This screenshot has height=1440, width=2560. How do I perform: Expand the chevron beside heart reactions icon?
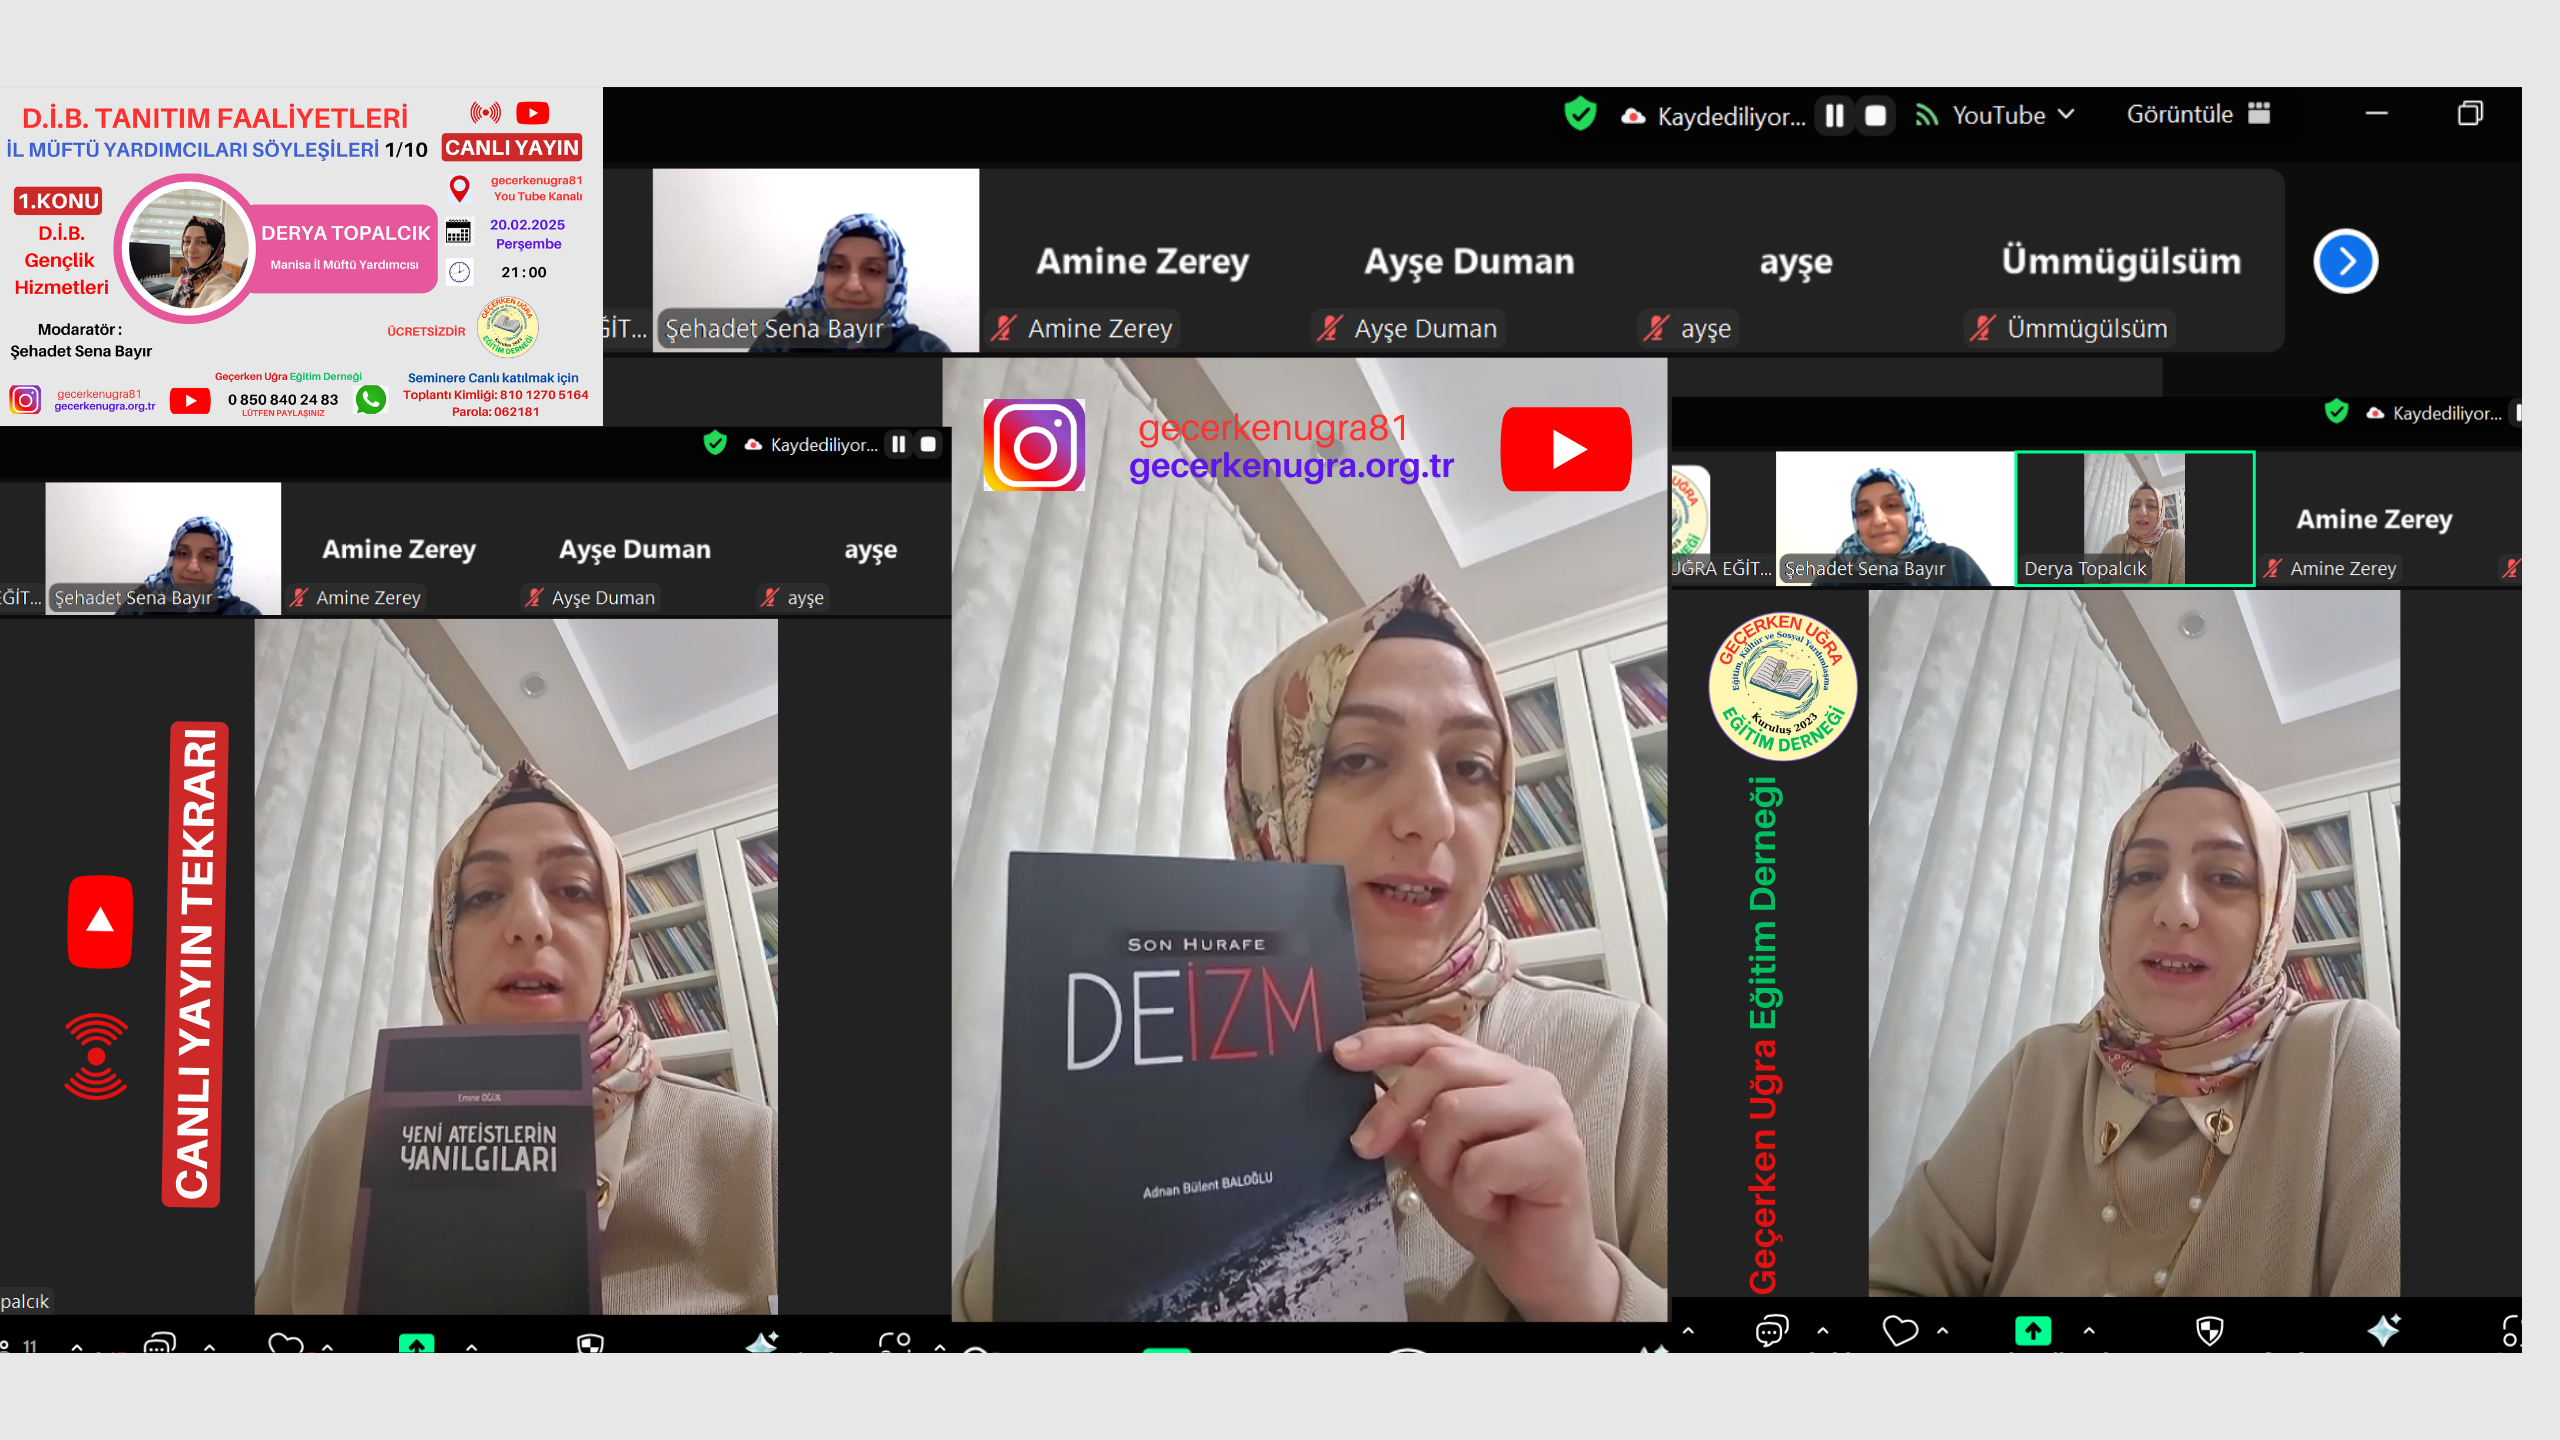pyautogui.click(x=1943, y=1331)
